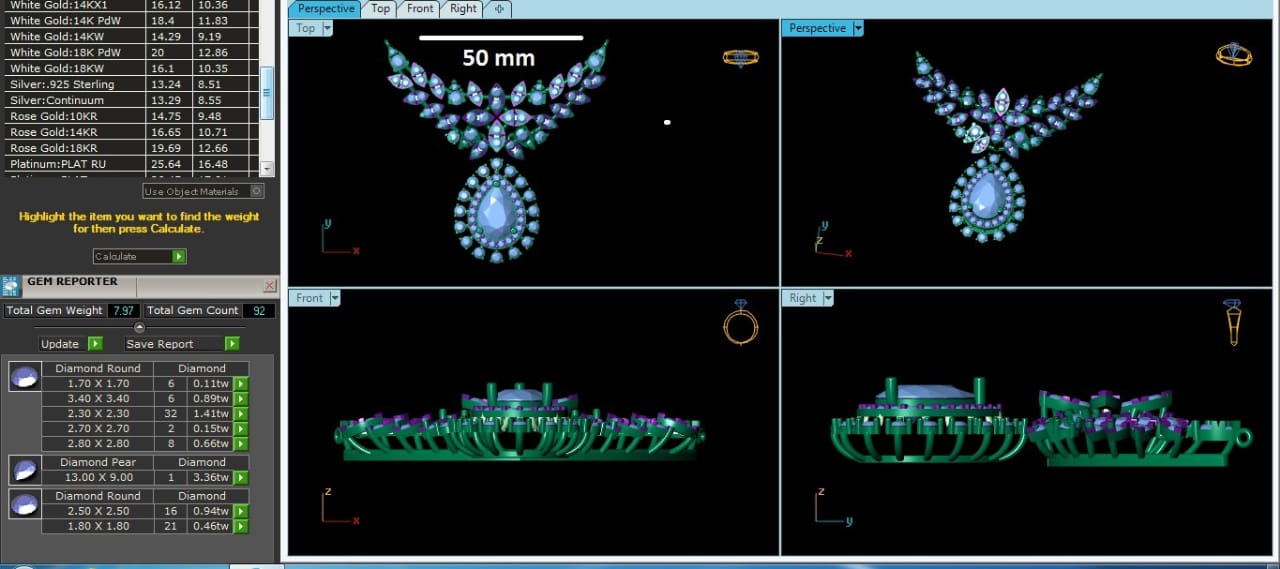Add a new viewport tab
1280x569 pixels.
click(x=498, y=9)
